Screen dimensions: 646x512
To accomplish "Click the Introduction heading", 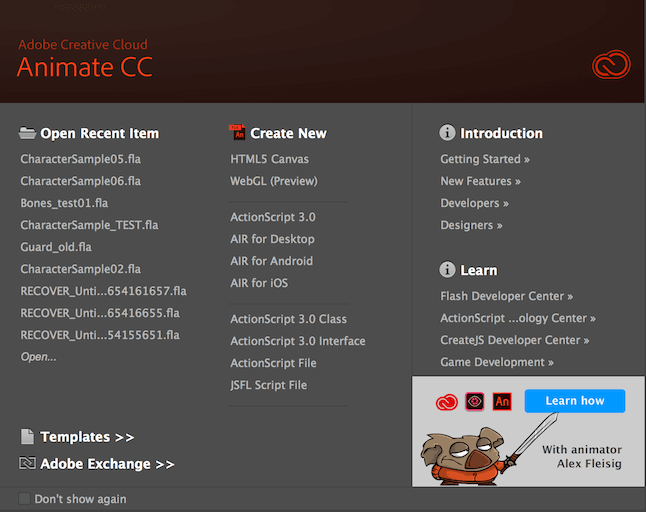I will click(x=501, y=133).
